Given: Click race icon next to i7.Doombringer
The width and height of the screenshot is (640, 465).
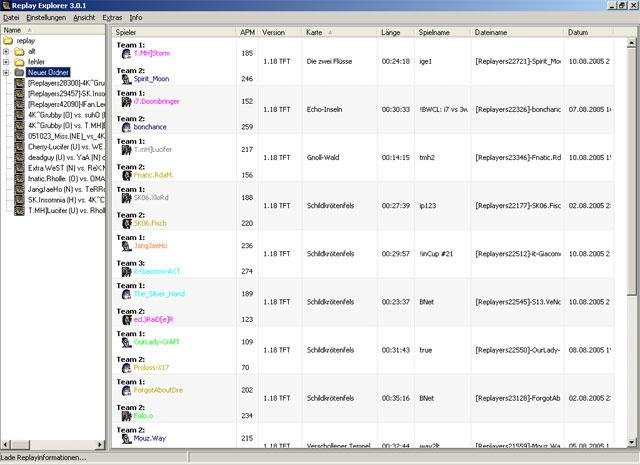Looking at the screenshot, I should click(127, 102).
